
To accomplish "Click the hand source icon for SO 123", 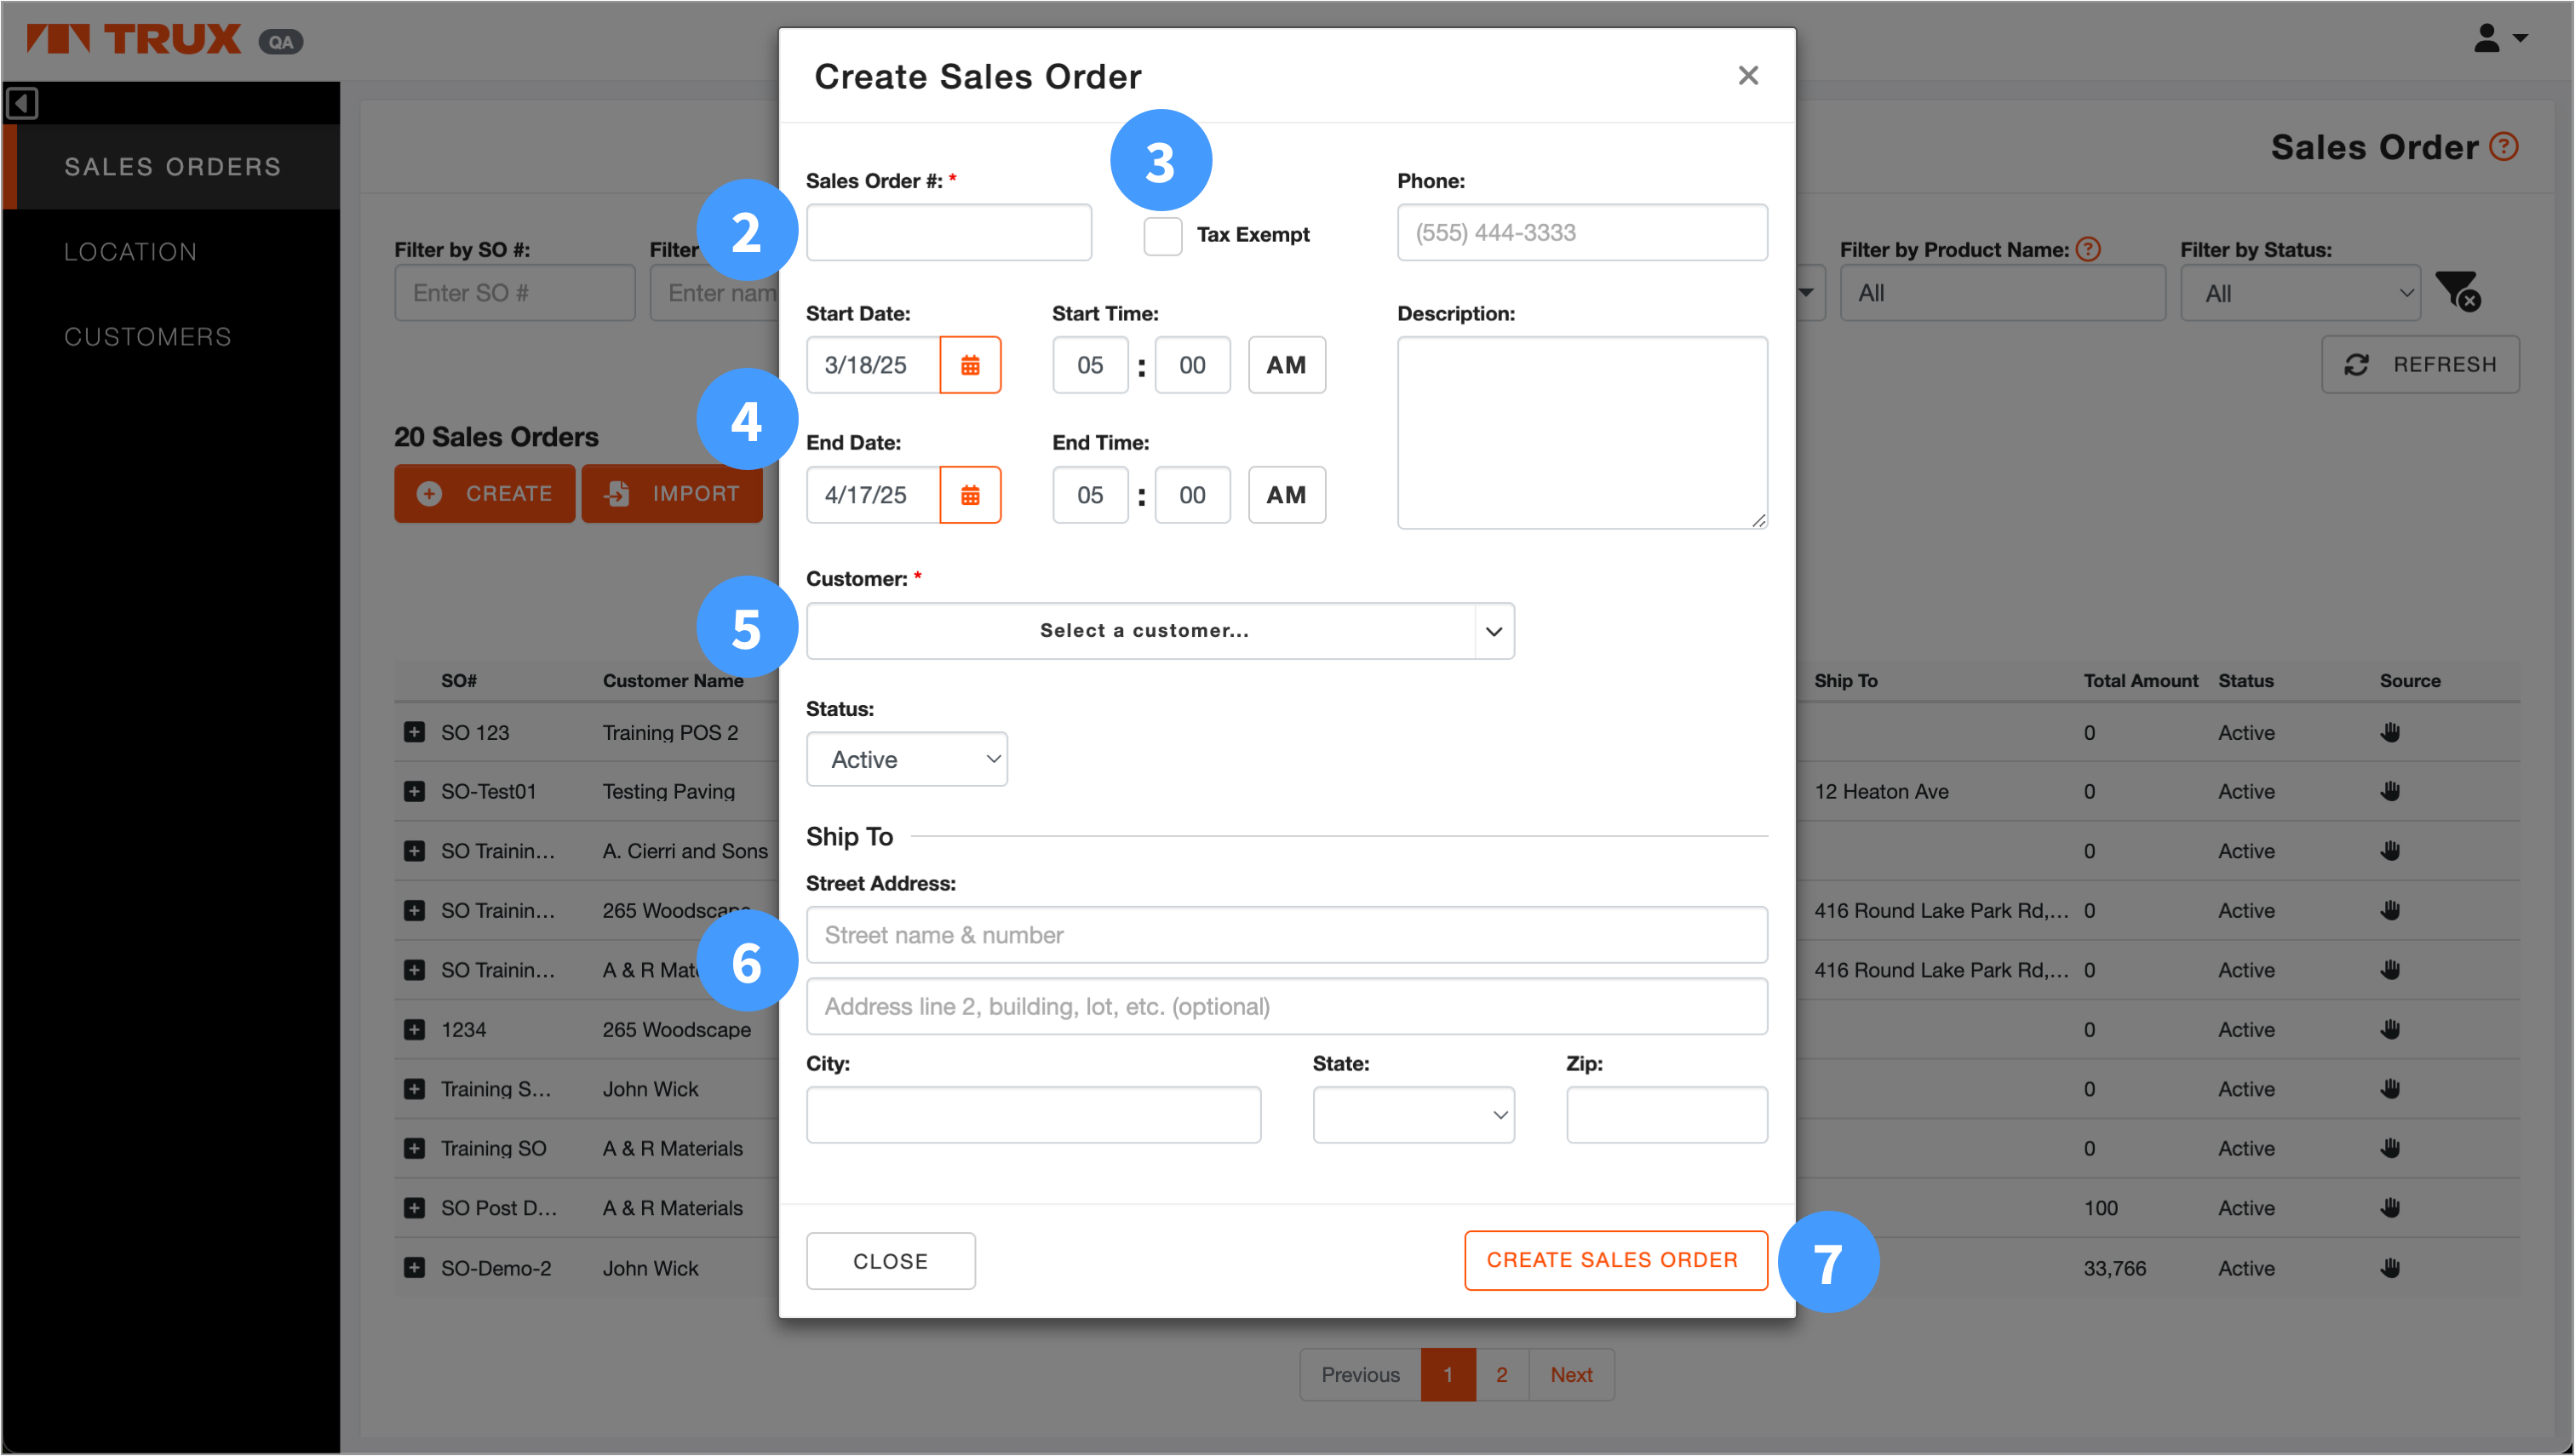I will [2389, 733].
